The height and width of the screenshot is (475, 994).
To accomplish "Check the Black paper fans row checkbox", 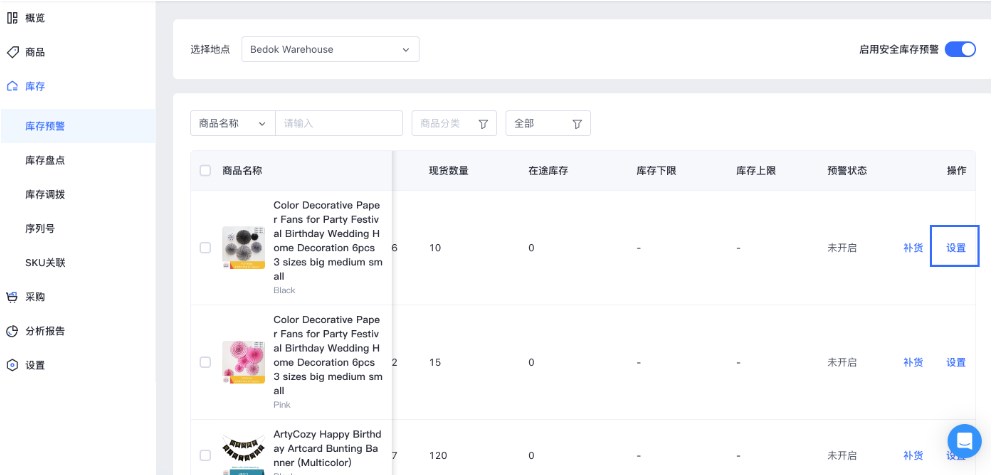I will click(206, 248).
